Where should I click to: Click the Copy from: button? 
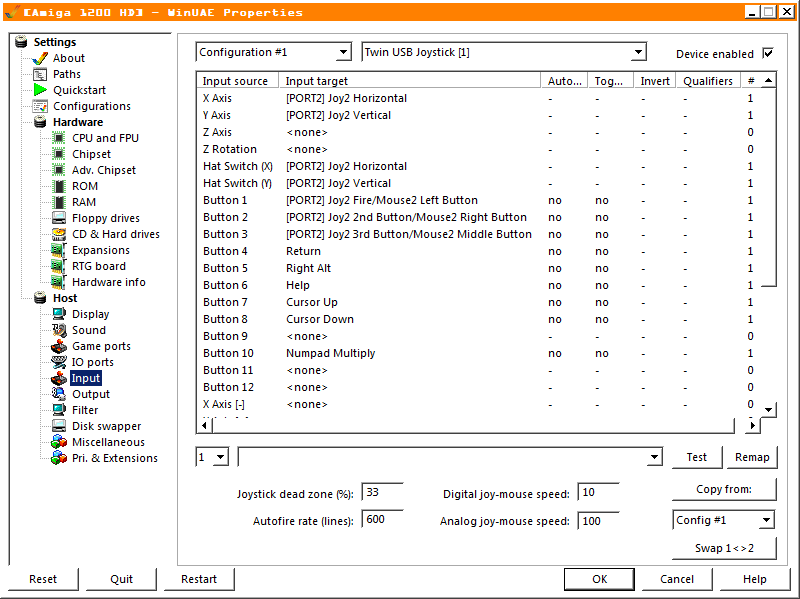(724, 489)
